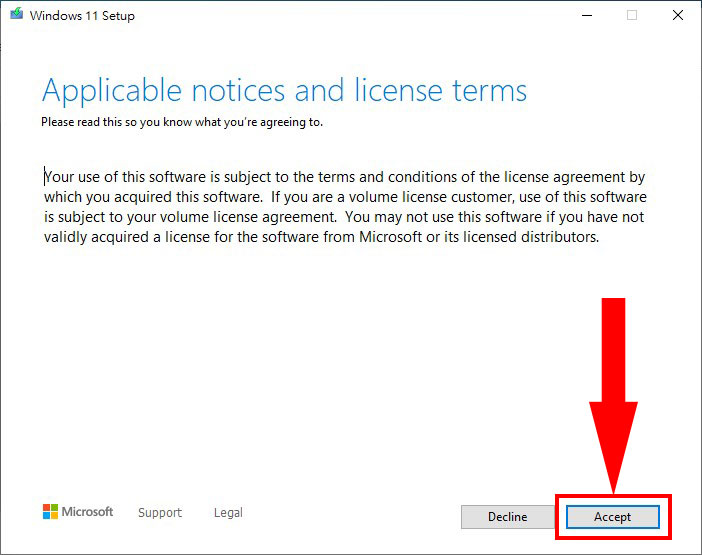Click the Windows 11 Setup title icon
Screen dimensions: 702x555
[x=17, y=14]
